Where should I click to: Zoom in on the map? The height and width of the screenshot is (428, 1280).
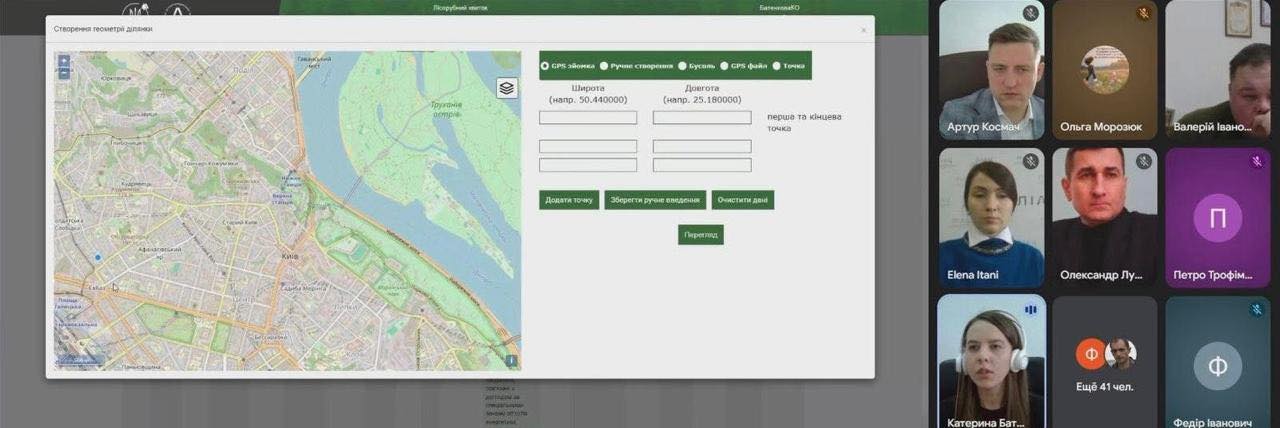point(64,61)
